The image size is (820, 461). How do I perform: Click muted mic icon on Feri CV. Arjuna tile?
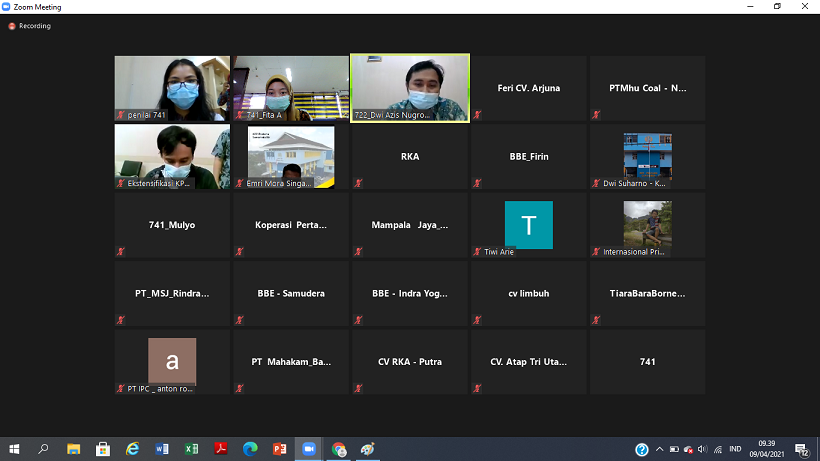[x=477, y=115]
